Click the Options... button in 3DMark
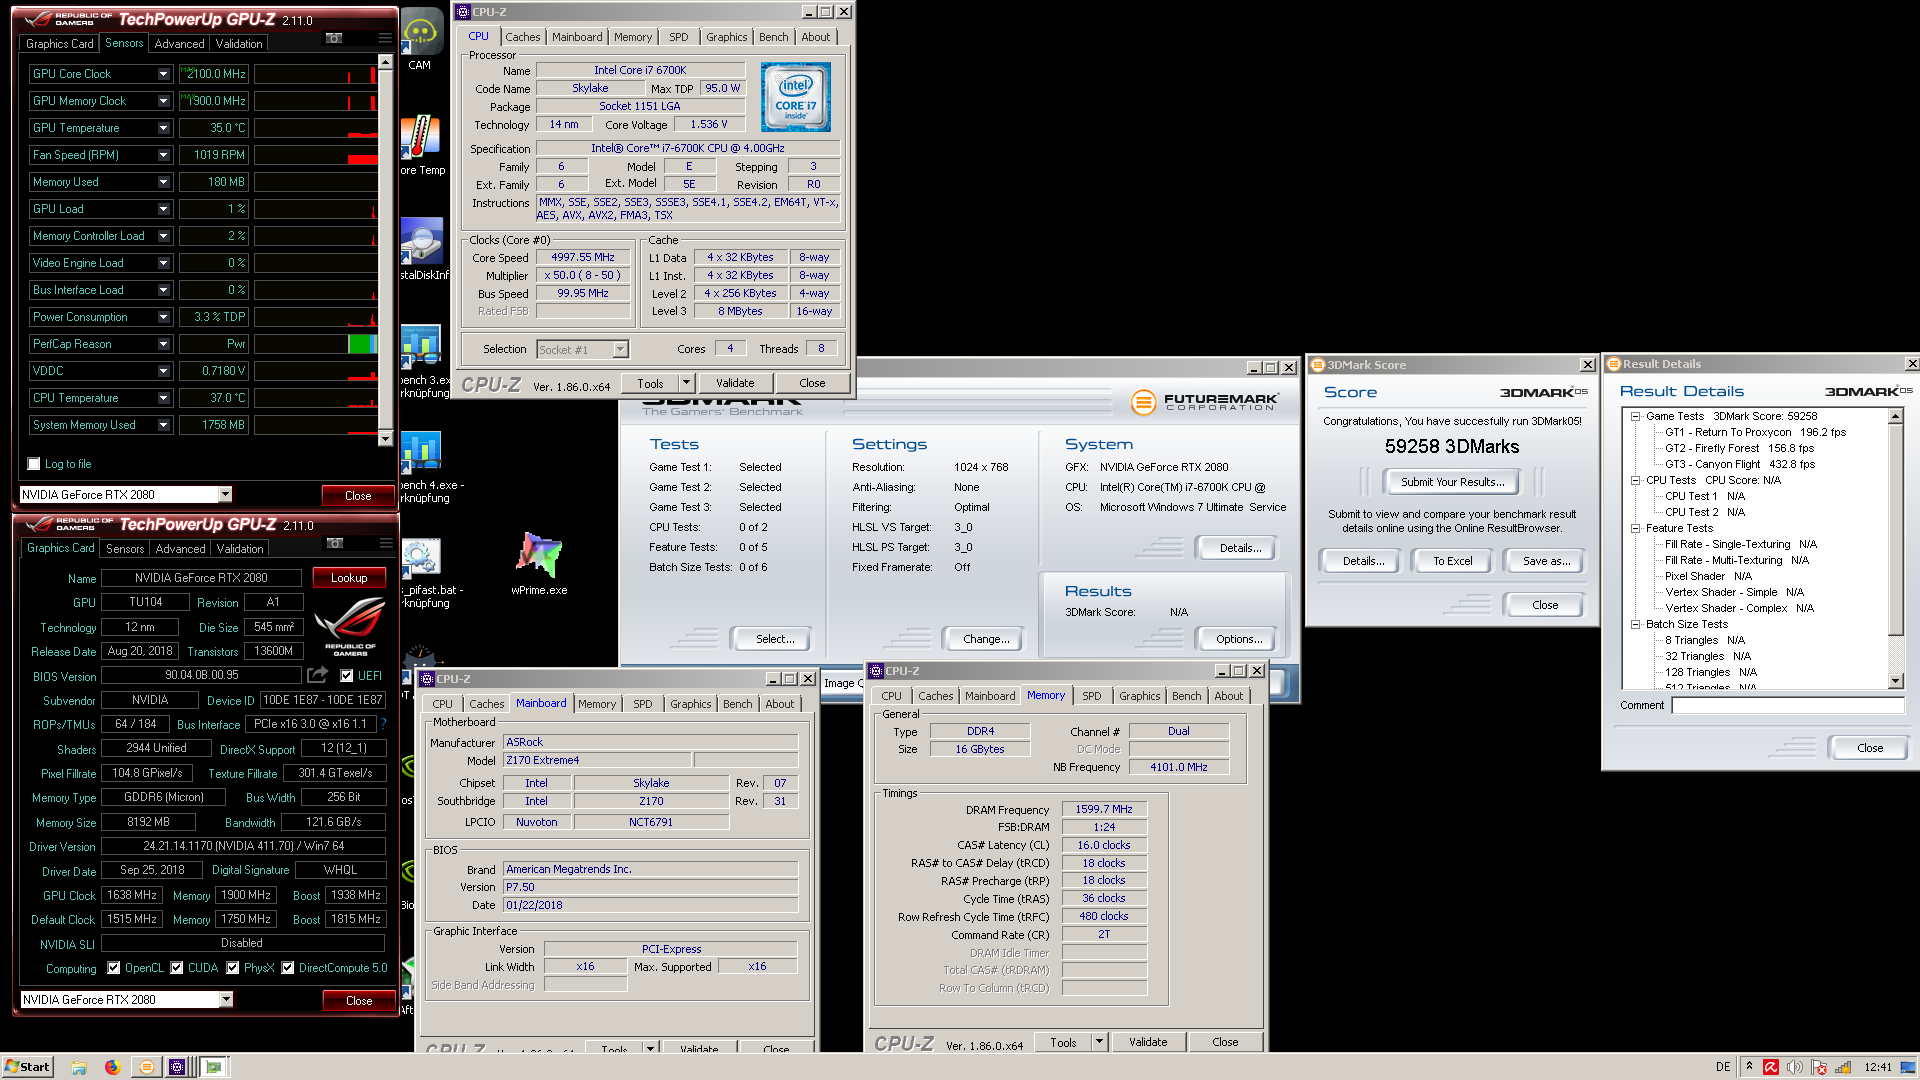 [x=1239, y=639]
